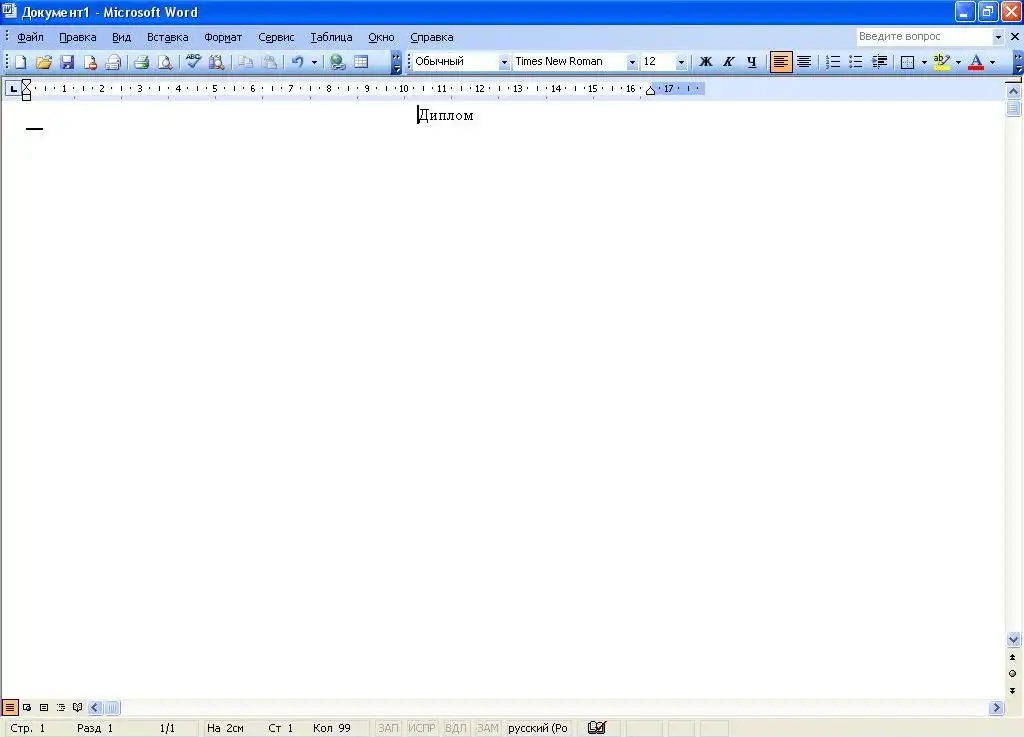Expand the style dropdown showing Обычный

point(504,62)
